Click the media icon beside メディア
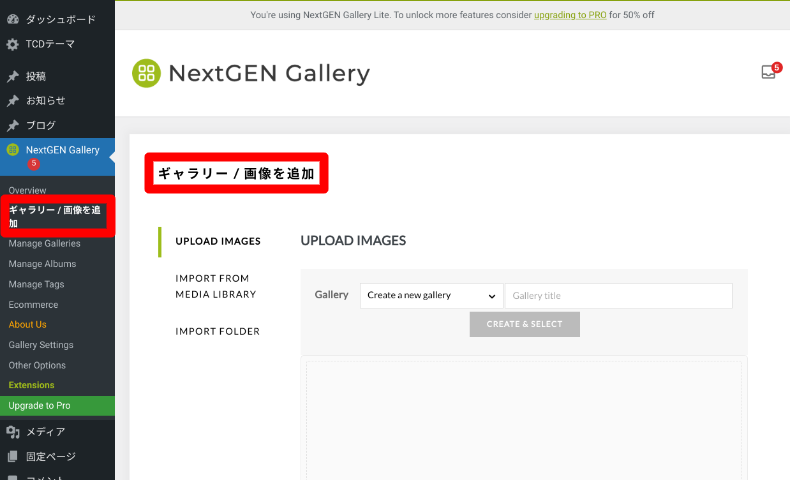Viewport: 790px width, 480px height. tap(13, 432)
